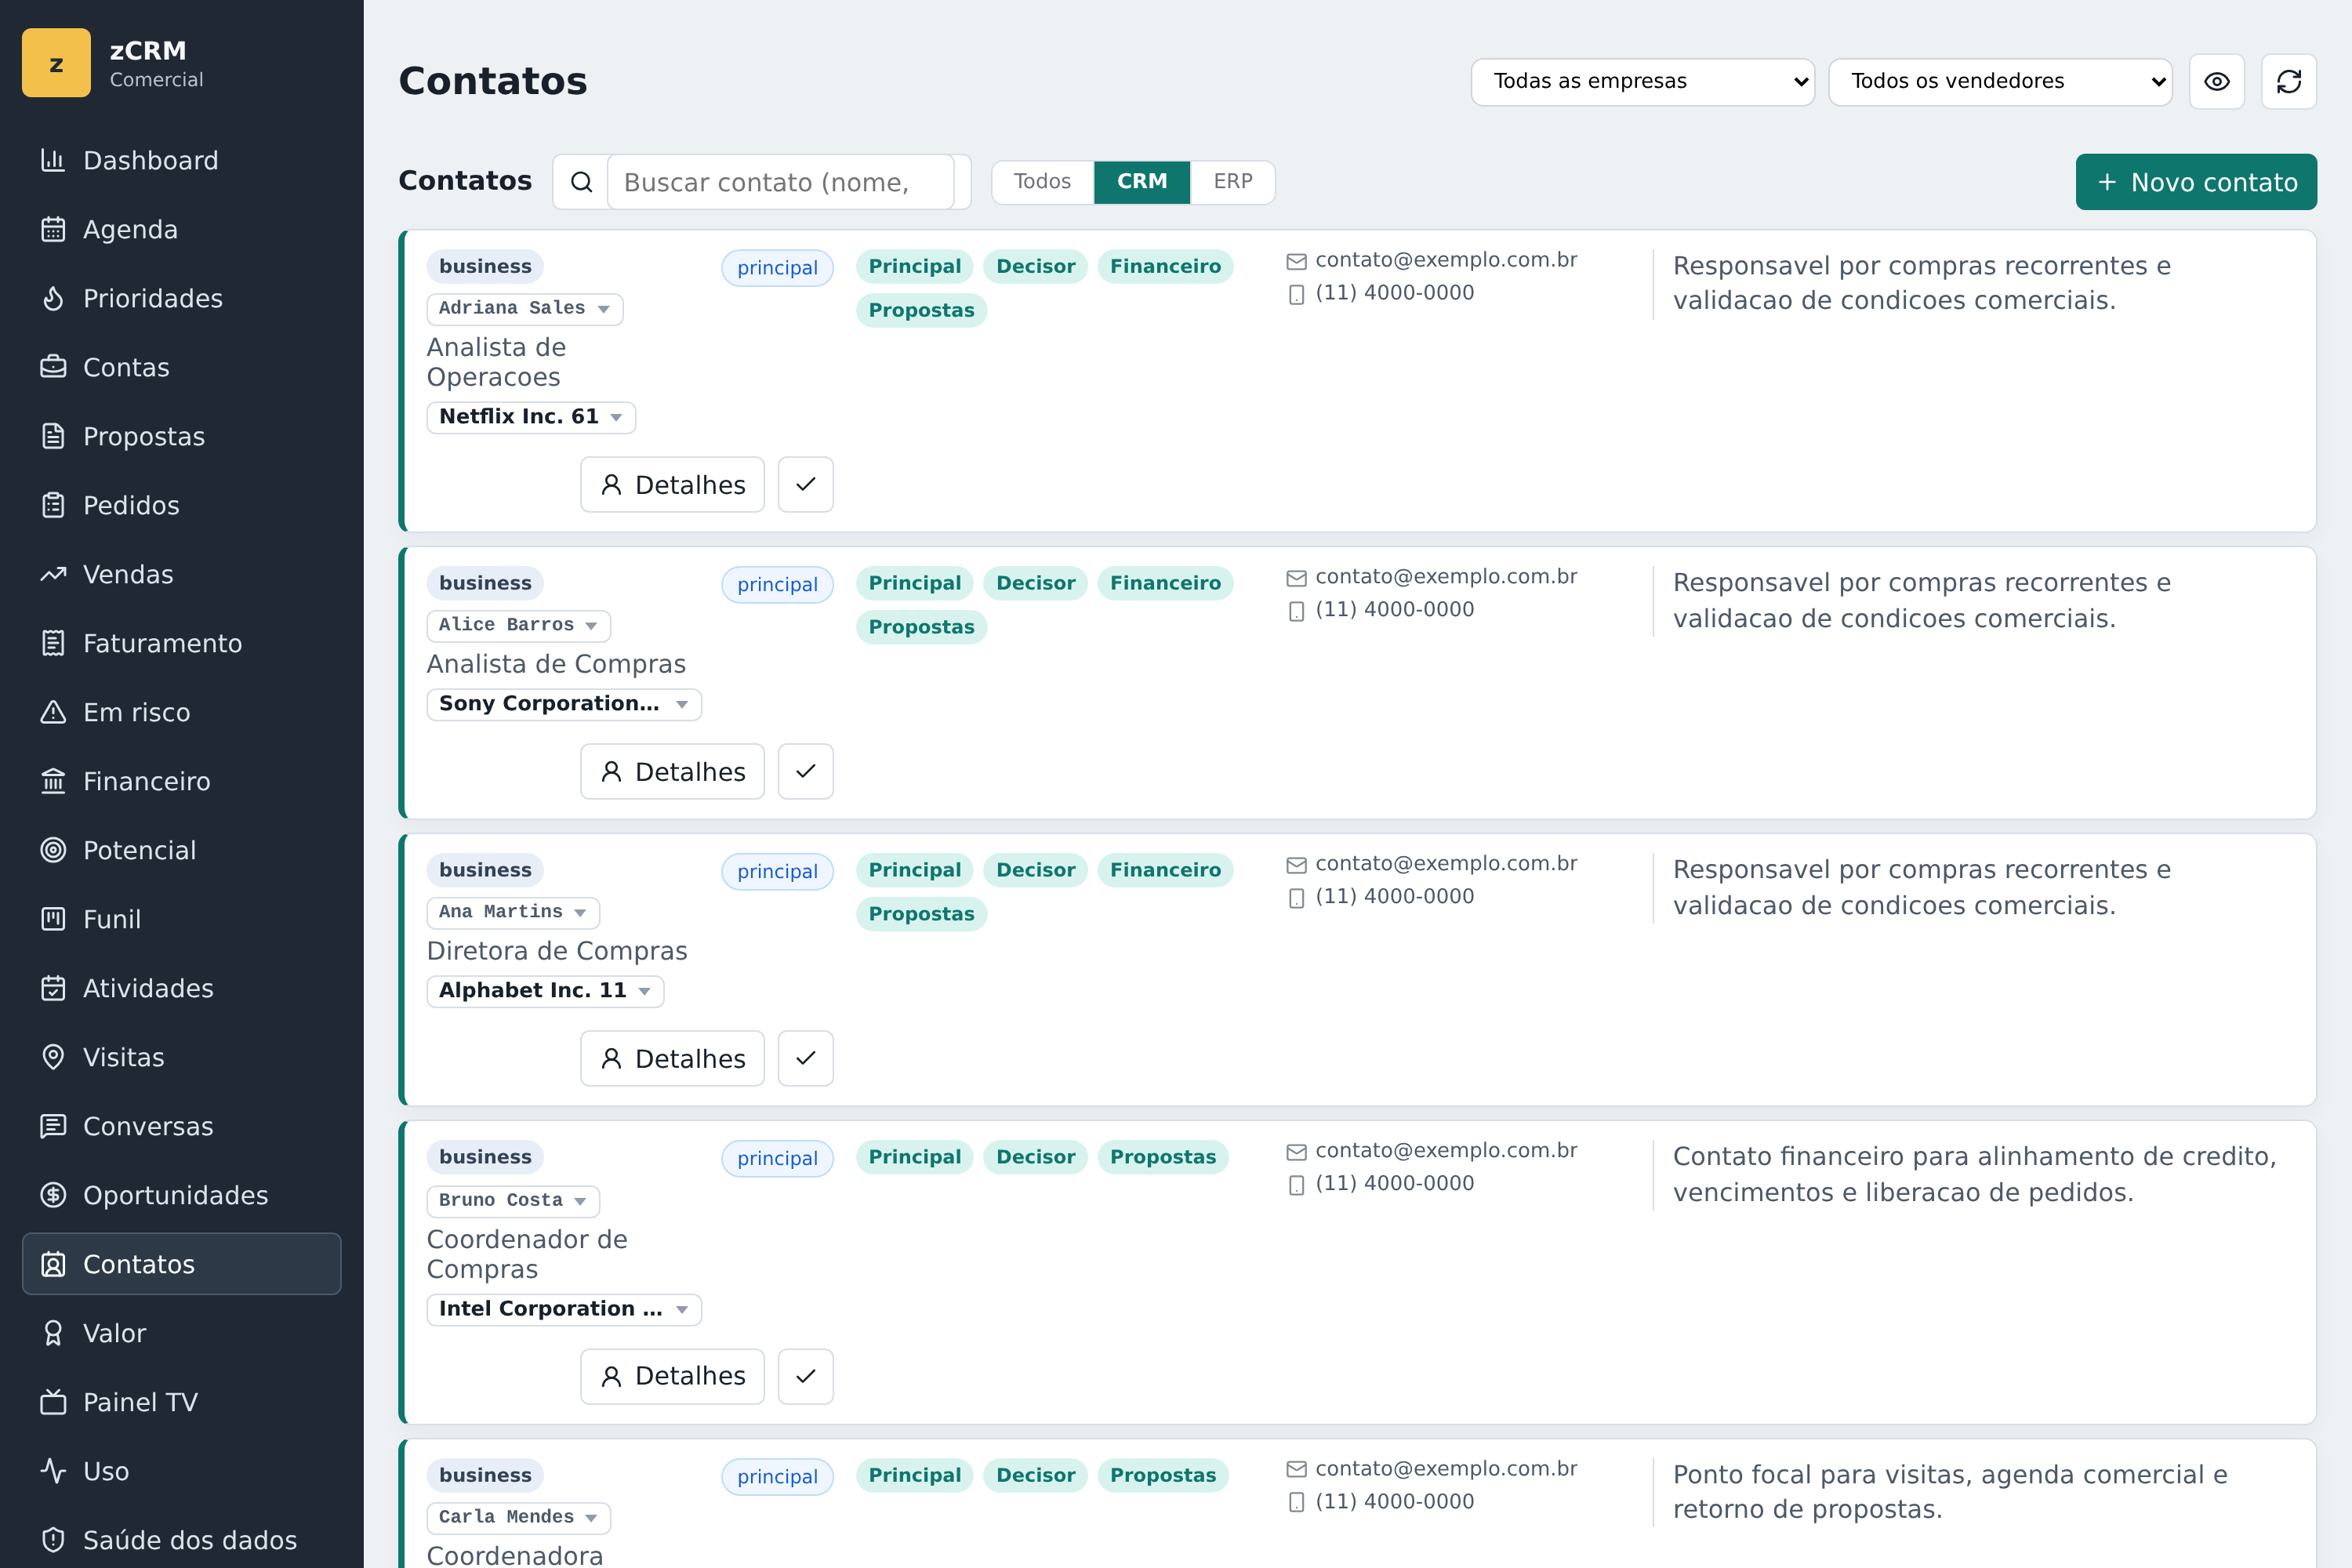Open Vendas trend icon
Image resolution: width=2352 pixels, height=1568 pixels.
[x=53, y=574]
